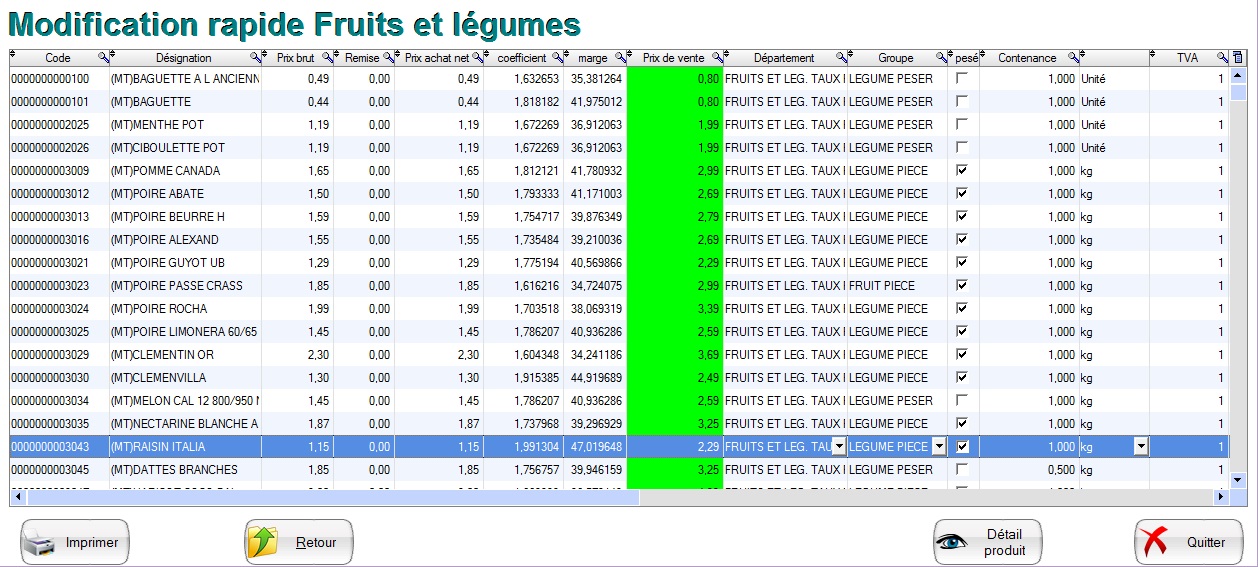
Task: Click the search icon in Code column header
Action: click(x=101, y=58)
